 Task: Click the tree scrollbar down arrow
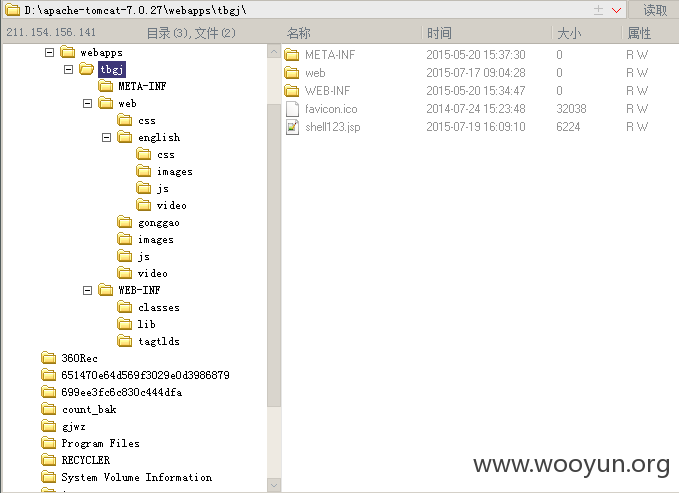(274, 485)
